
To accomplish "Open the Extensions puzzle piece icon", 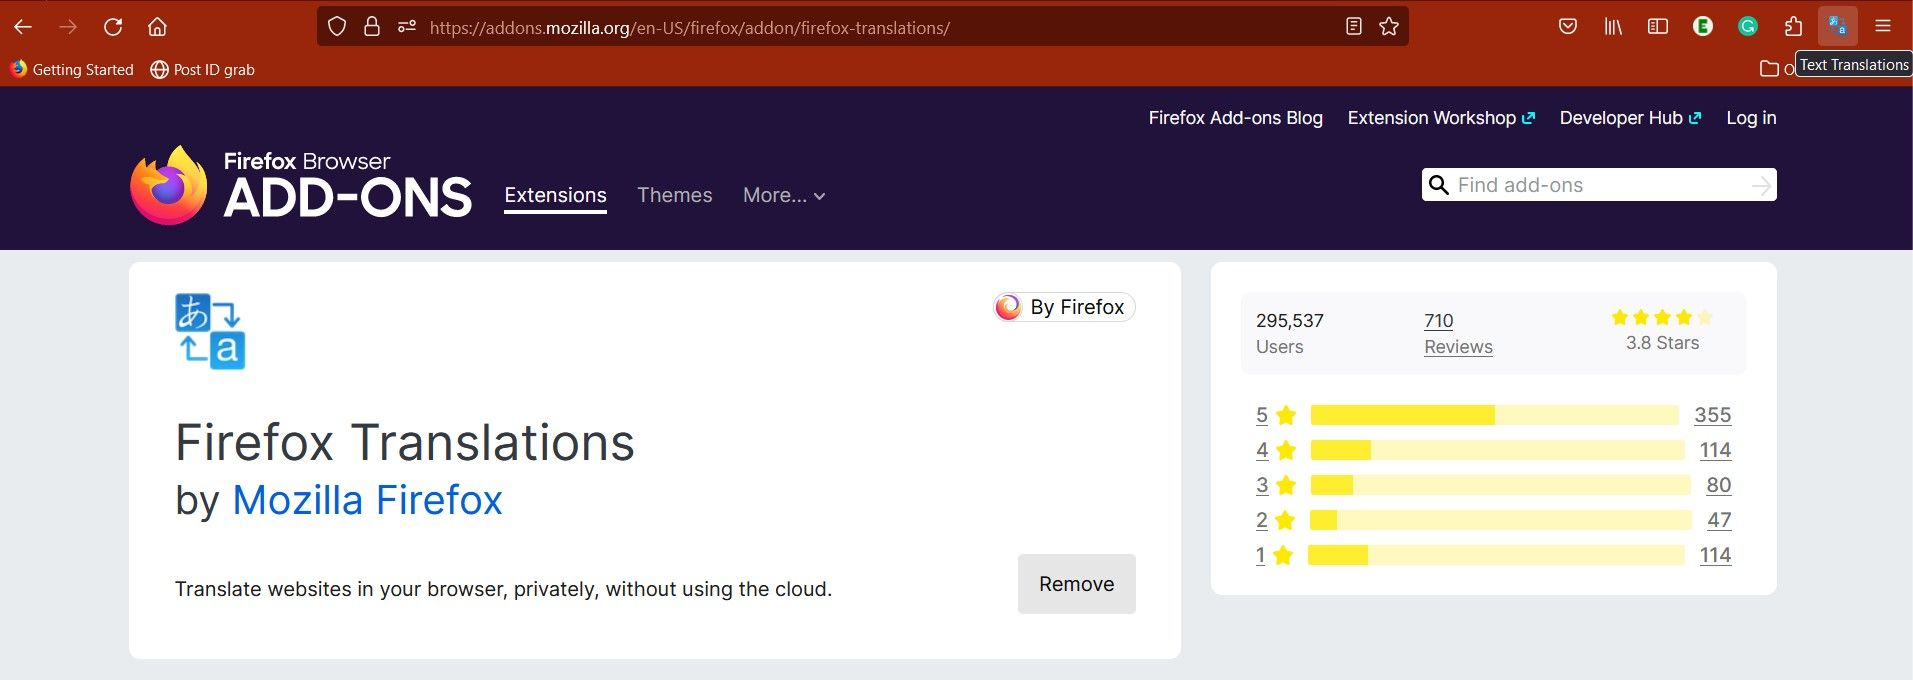I will click(x=1793, y=27).
